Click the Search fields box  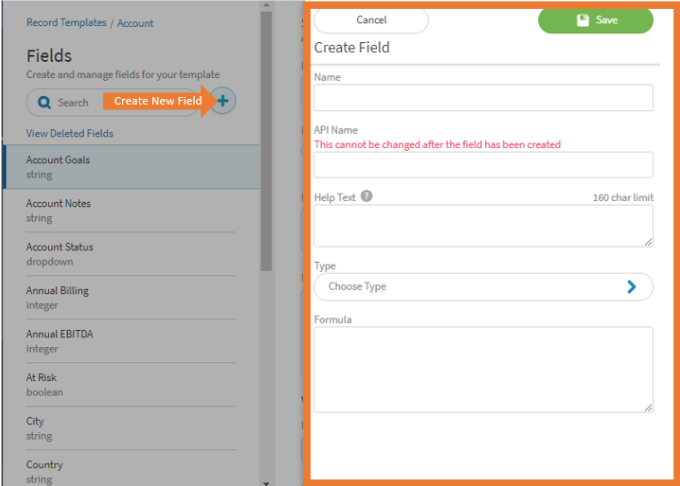(x=113, y=103)
